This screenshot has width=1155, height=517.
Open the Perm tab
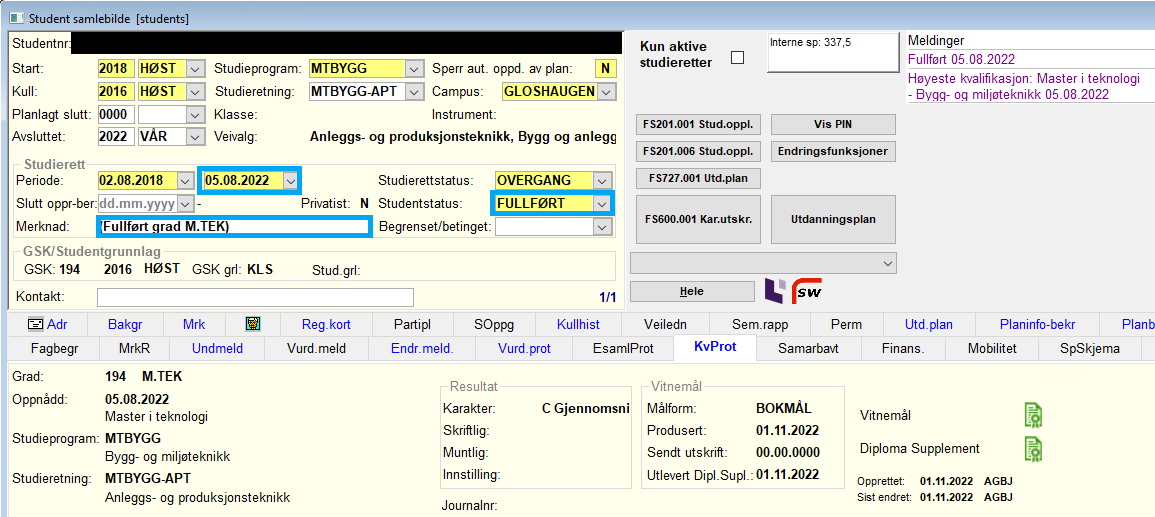coord(846,324)
